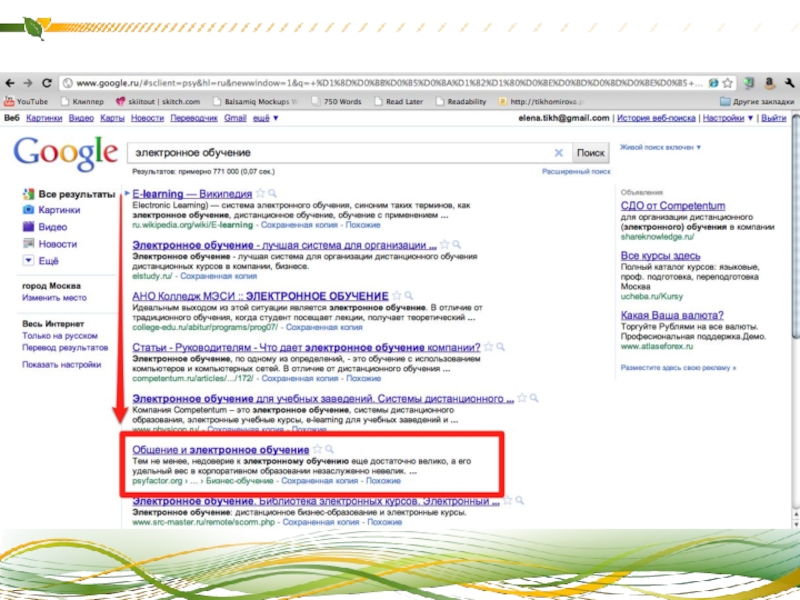
Task: Open the skitch.com bookmark
Action: click(158, 102)
